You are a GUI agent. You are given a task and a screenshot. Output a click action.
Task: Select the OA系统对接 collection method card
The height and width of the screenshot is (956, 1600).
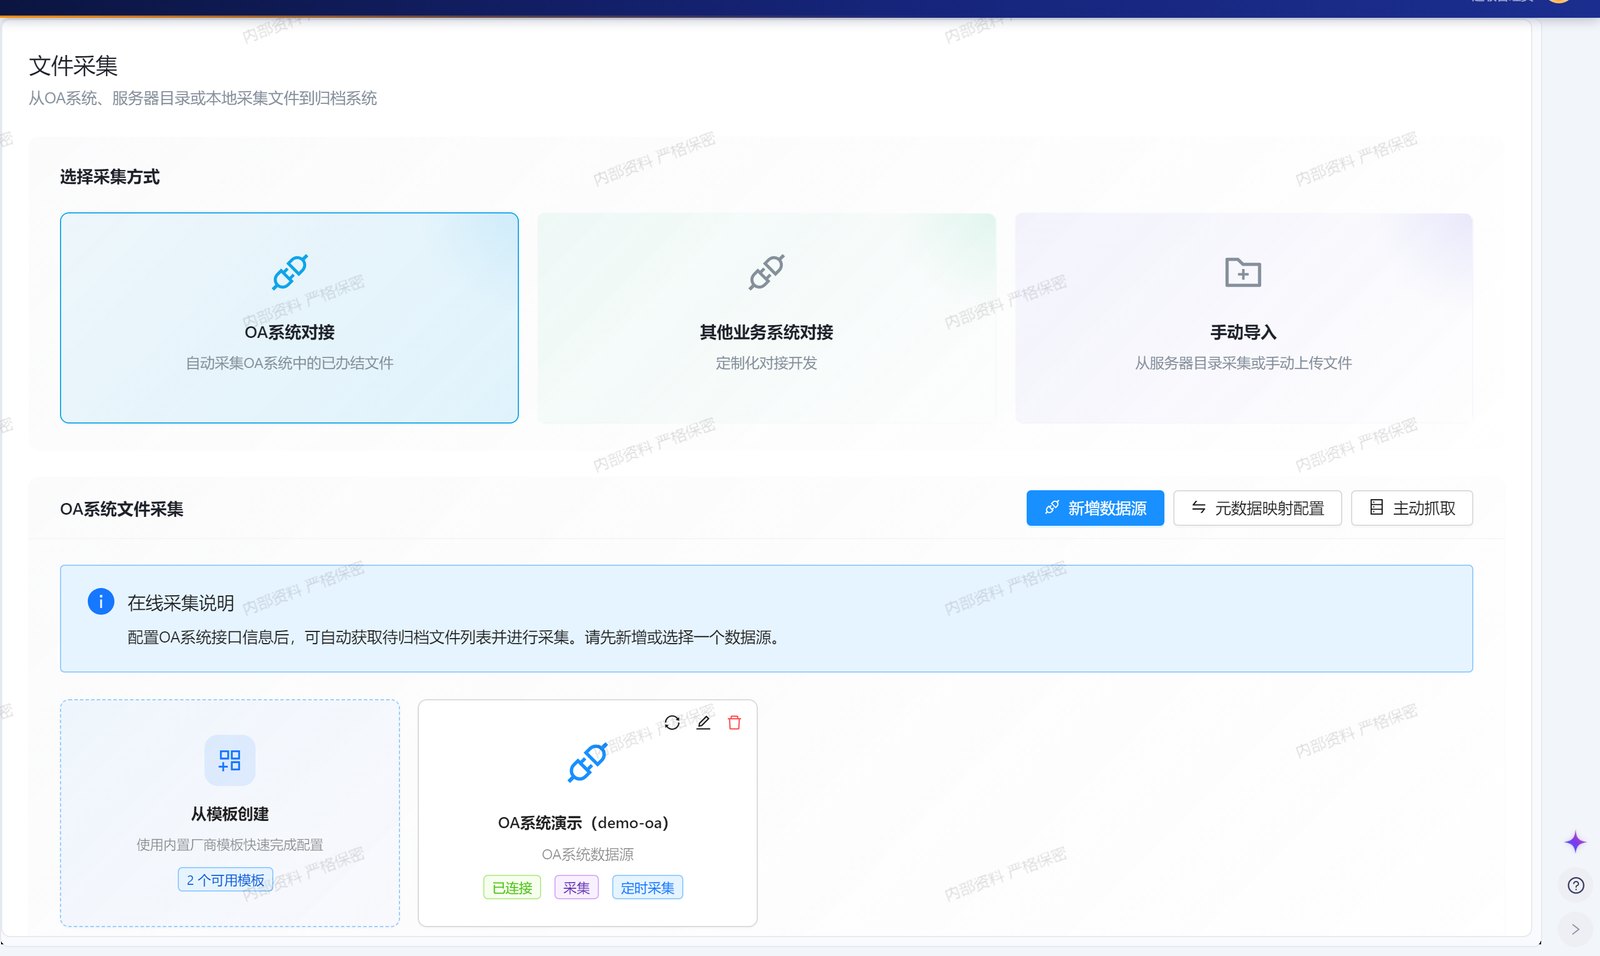click(289, 318)
